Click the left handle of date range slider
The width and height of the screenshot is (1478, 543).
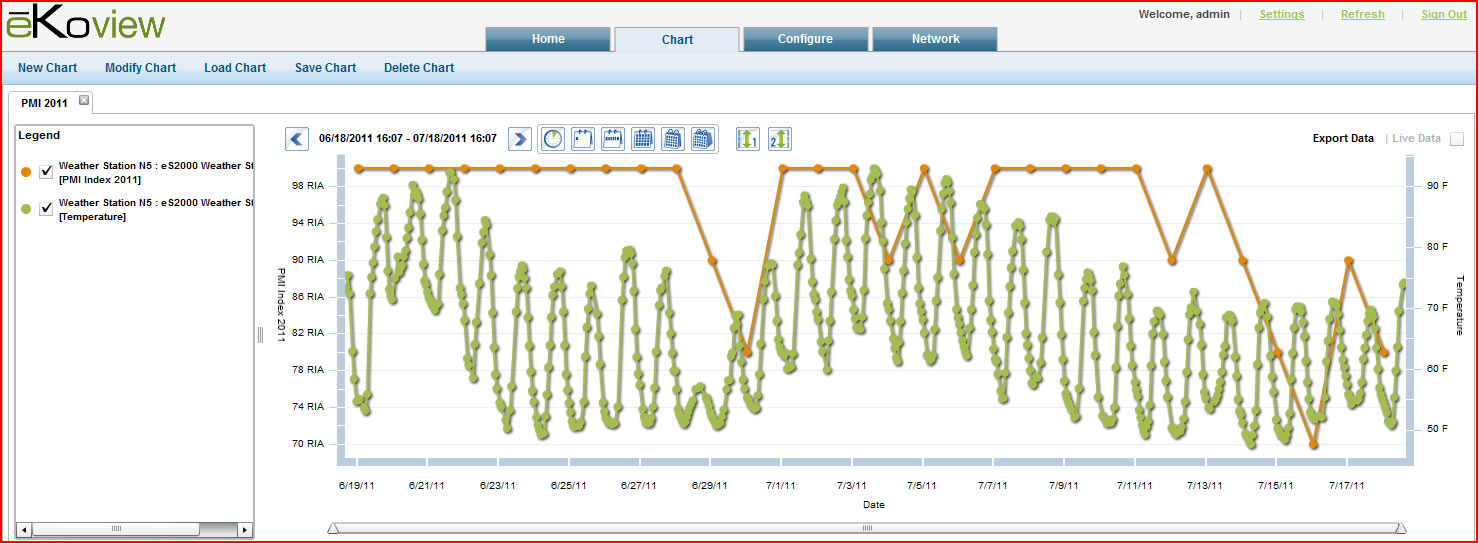[333, 528]
